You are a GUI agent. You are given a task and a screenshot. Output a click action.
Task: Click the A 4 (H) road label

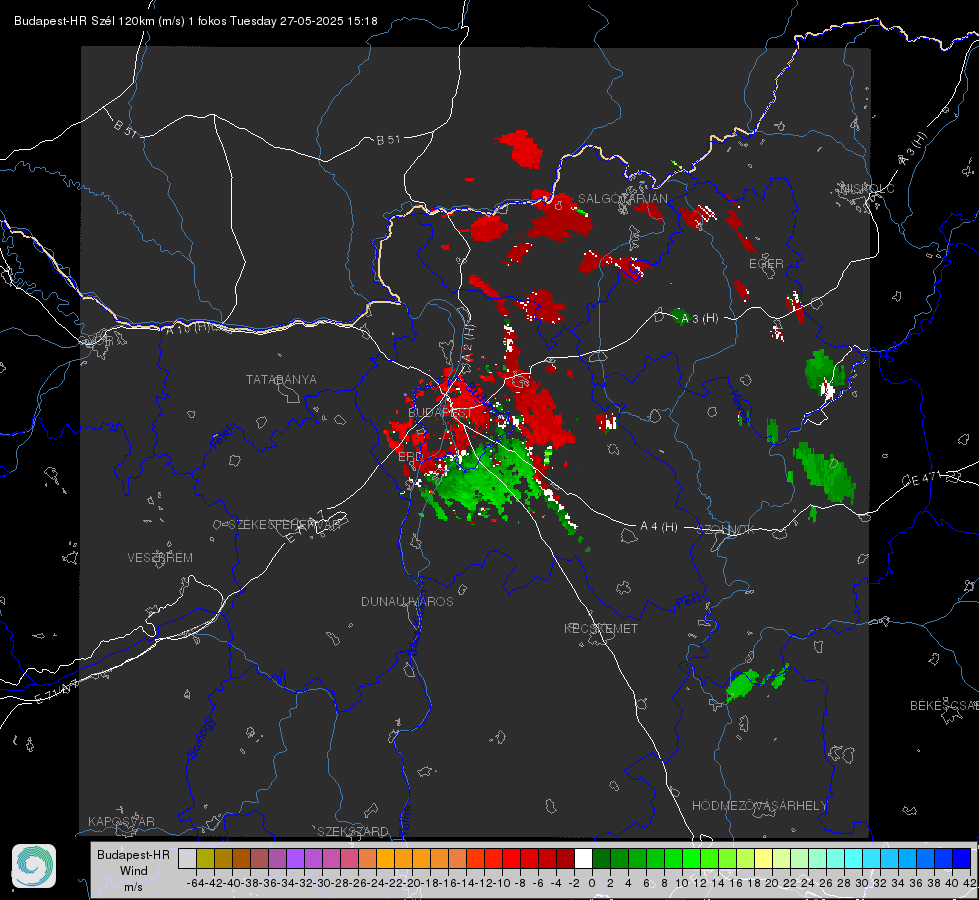[659, 527]
